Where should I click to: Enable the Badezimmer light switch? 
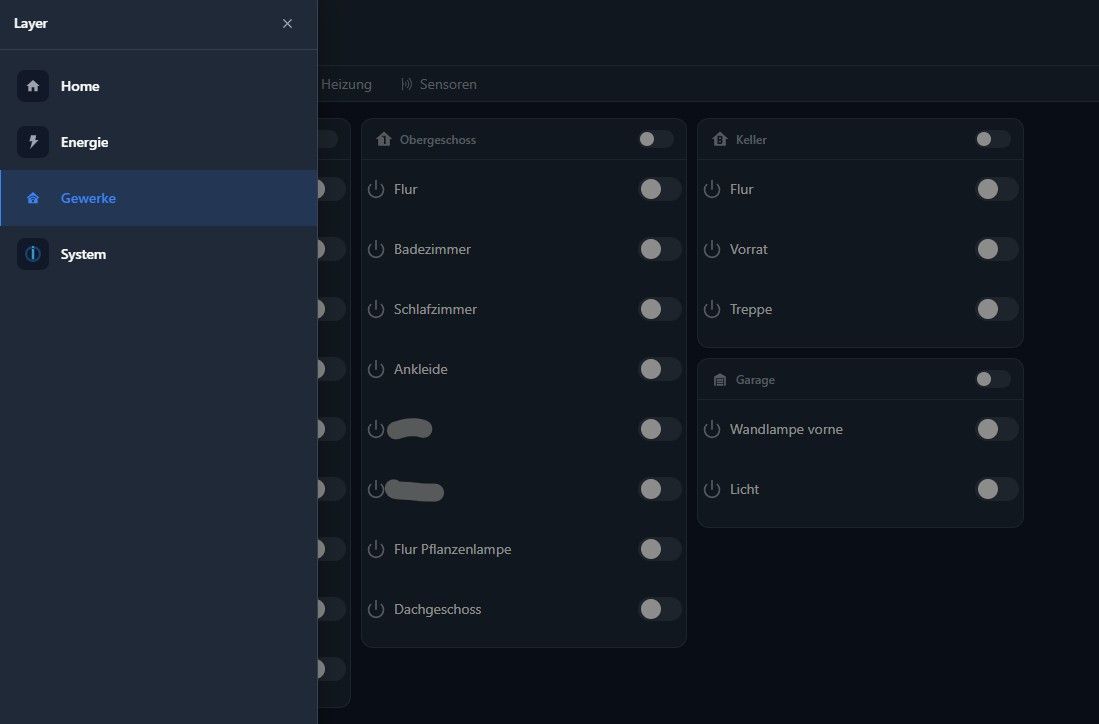(660, 249)
